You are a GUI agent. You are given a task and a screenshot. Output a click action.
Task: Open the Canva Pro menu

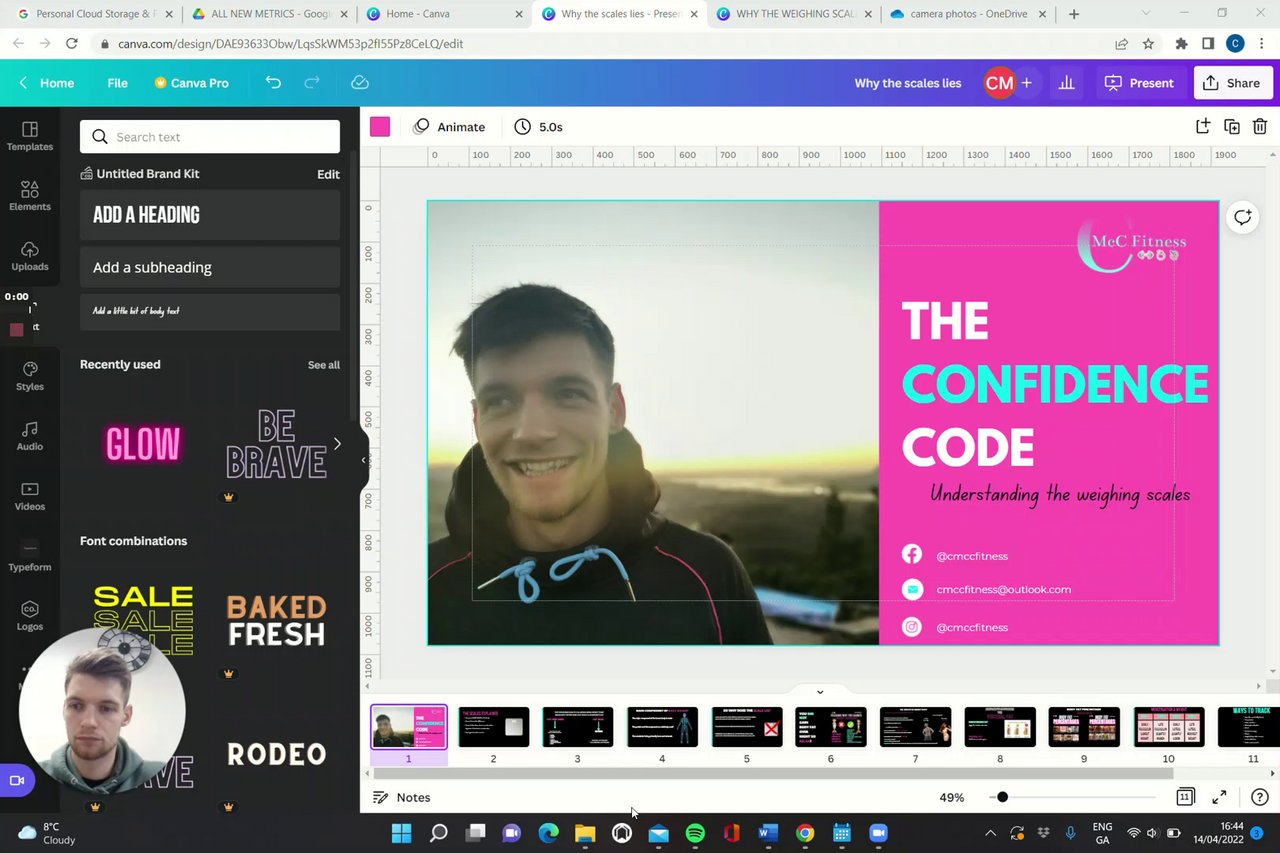click(x=191, y=83)
